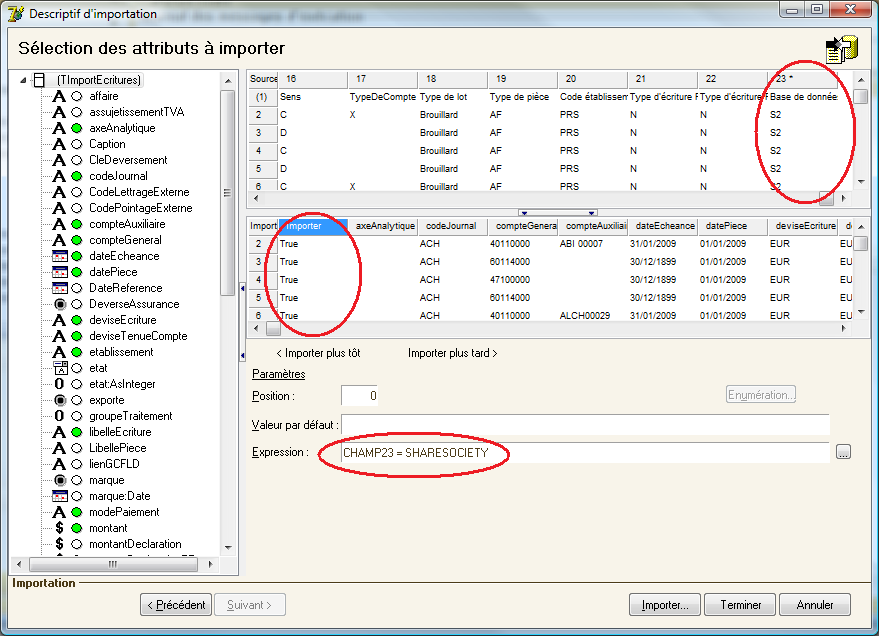Click the boolean icon beside DeverseAssurance
This screenshot has width=879, height=636.
tap(59, 304)
